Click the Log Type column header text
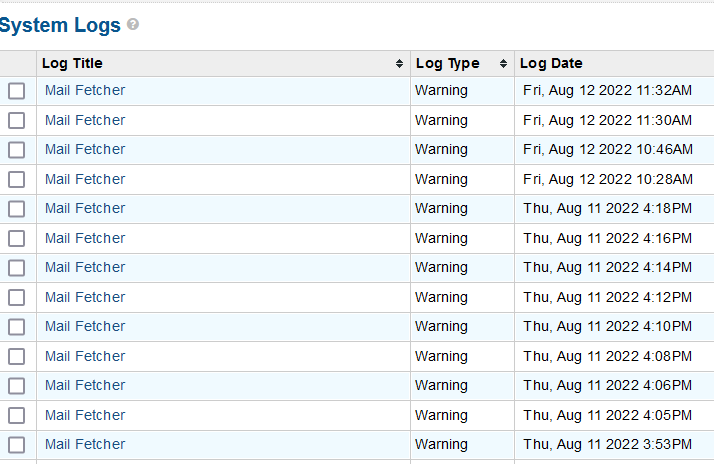714x464 pixels. [x=447, y=63]
